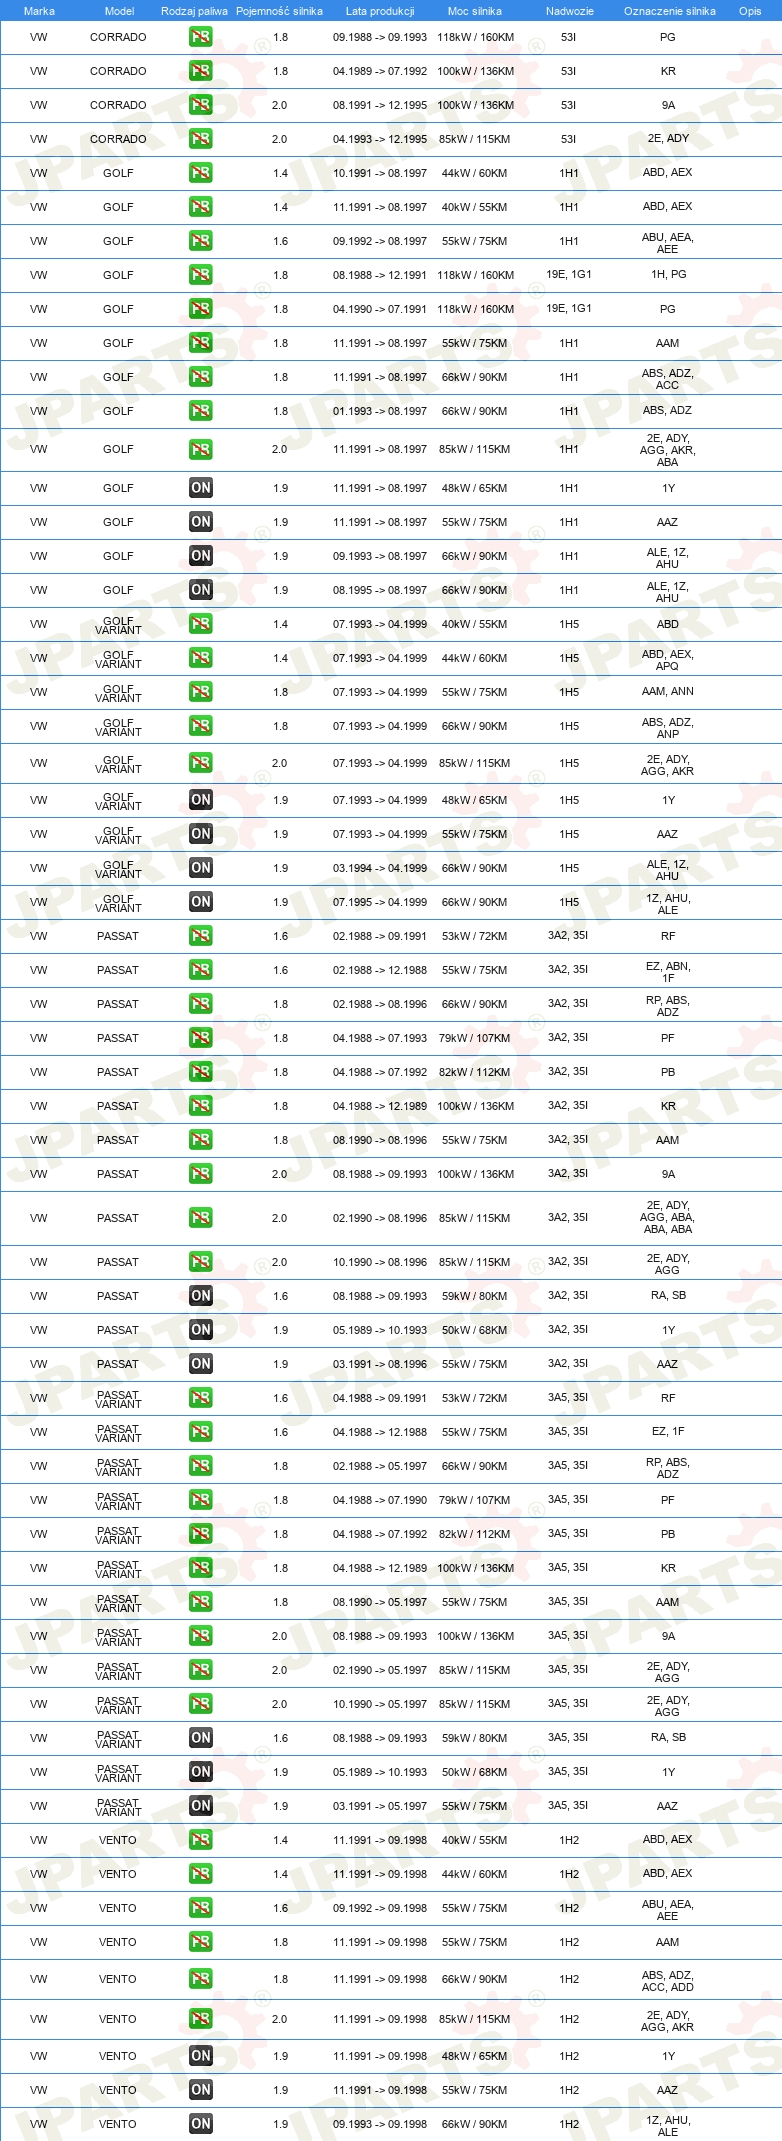Click the 'ABS, ADZ, ACC, ADD' engine code cell
782x2141 pixels.
[x=668, y=1980]
